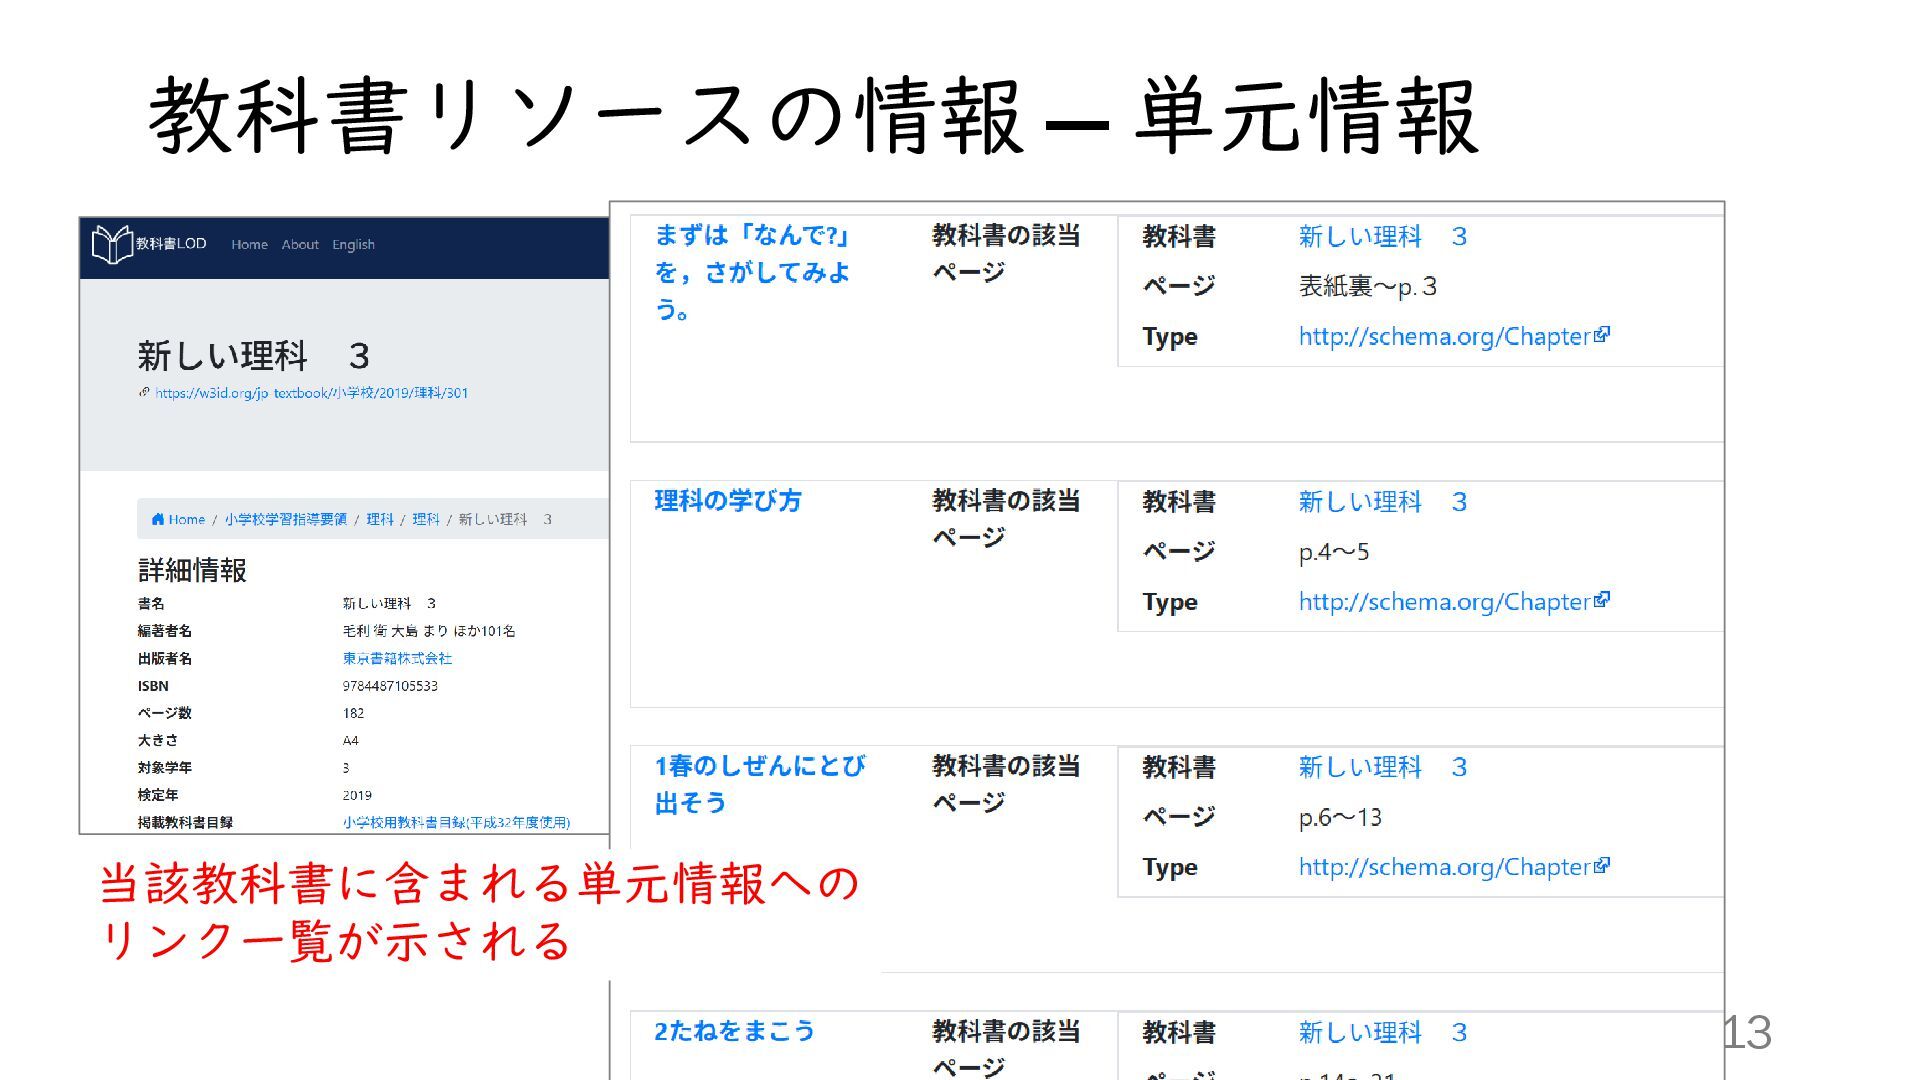This screenshot has width=1920, height=1080.
Task: Open the unit link 2たねをまこう
Action: 734,1031
